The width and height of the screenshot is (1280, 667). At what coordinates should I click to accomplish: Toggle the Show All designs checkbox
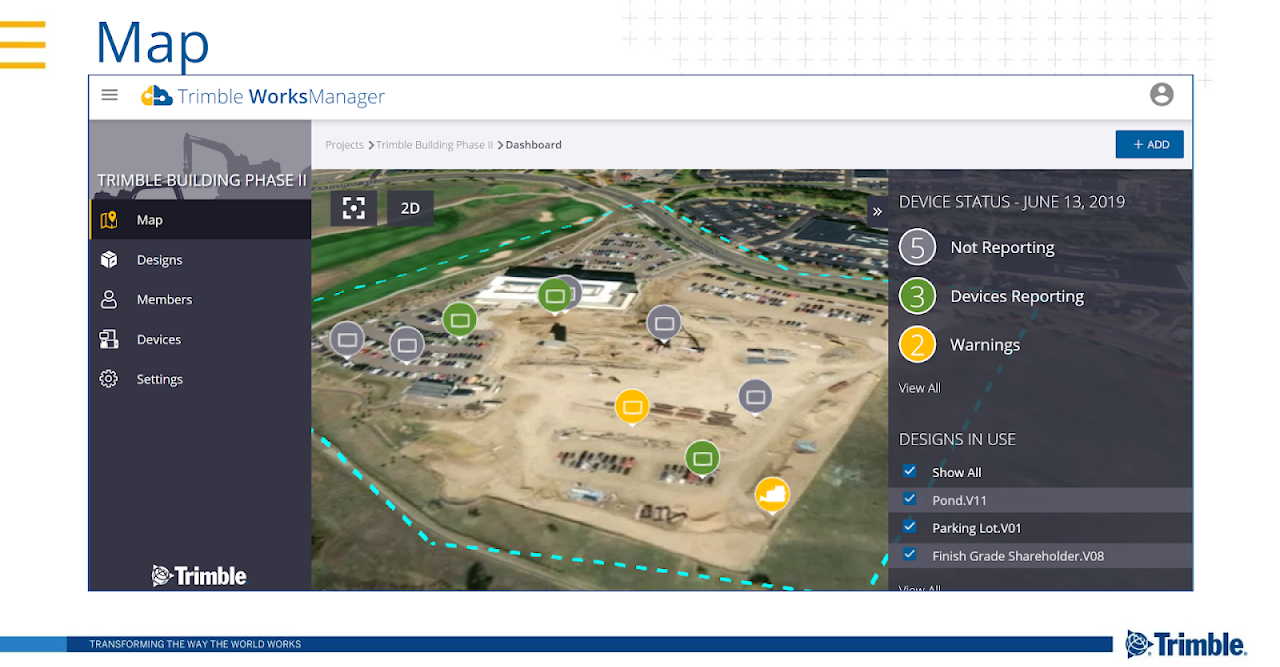[910, 471]
